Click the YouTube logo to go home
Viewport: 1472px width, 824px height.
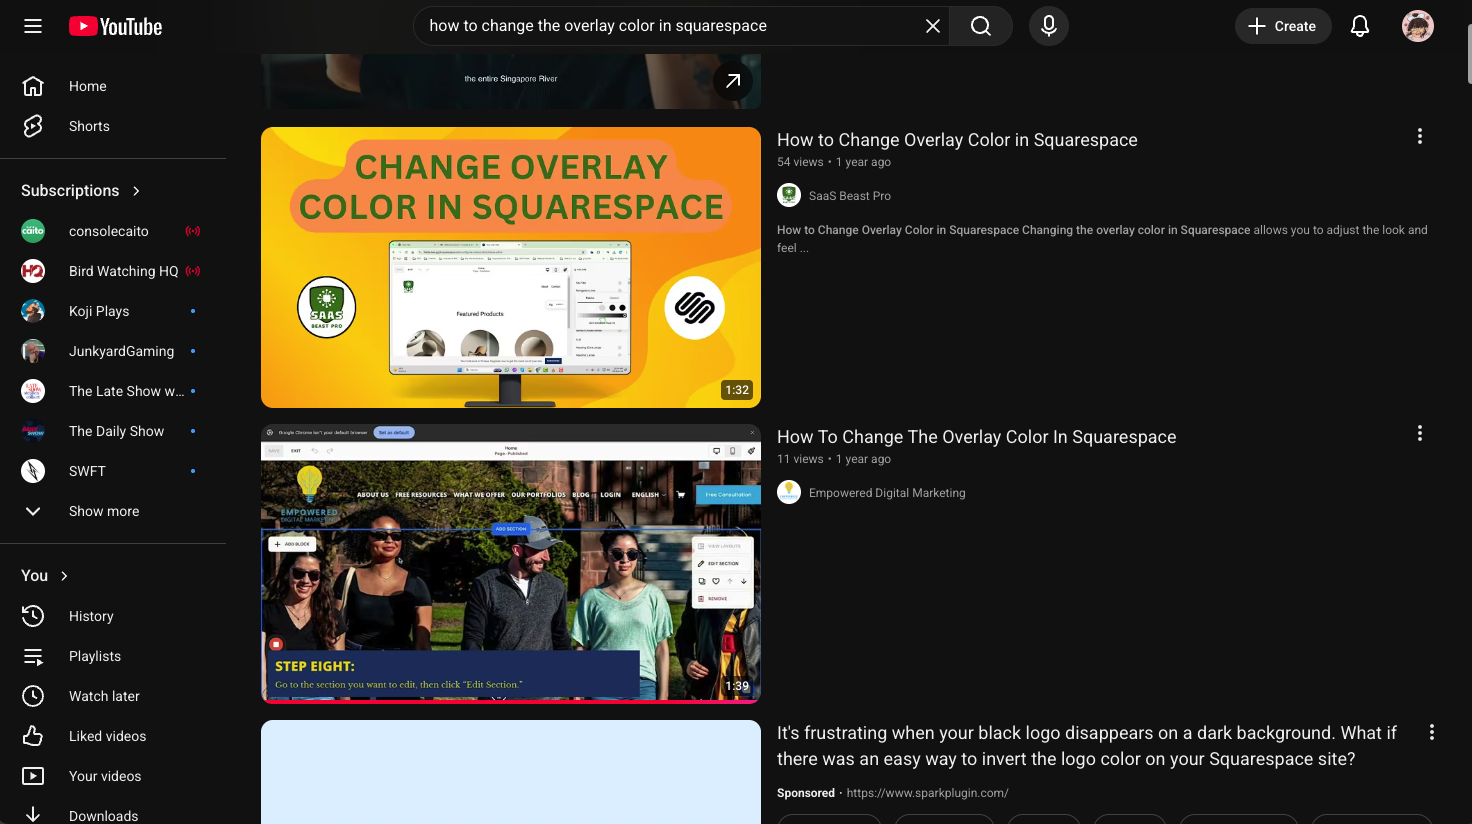click(x=114, y=26)
